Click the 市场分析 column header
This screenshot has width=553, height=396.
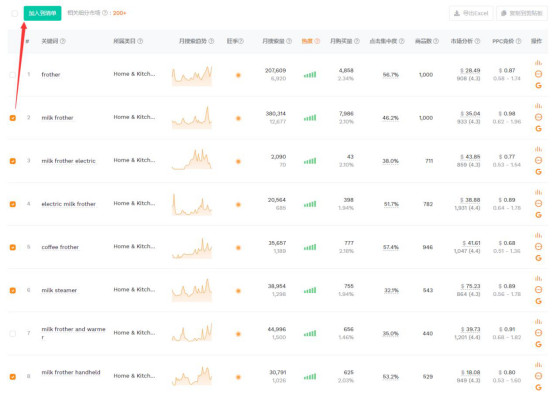tap(462, 41)
